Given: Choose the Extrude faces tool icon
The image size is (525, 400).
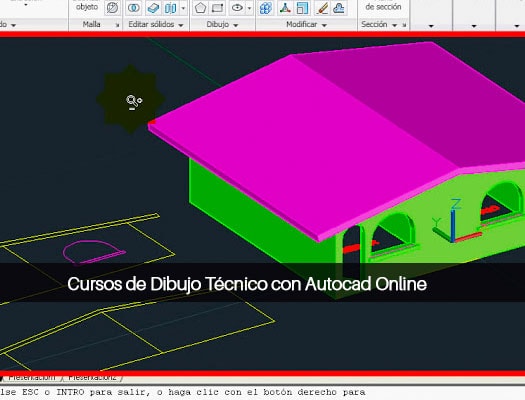Looking at the screenshot, I should (x=153, y=8).
